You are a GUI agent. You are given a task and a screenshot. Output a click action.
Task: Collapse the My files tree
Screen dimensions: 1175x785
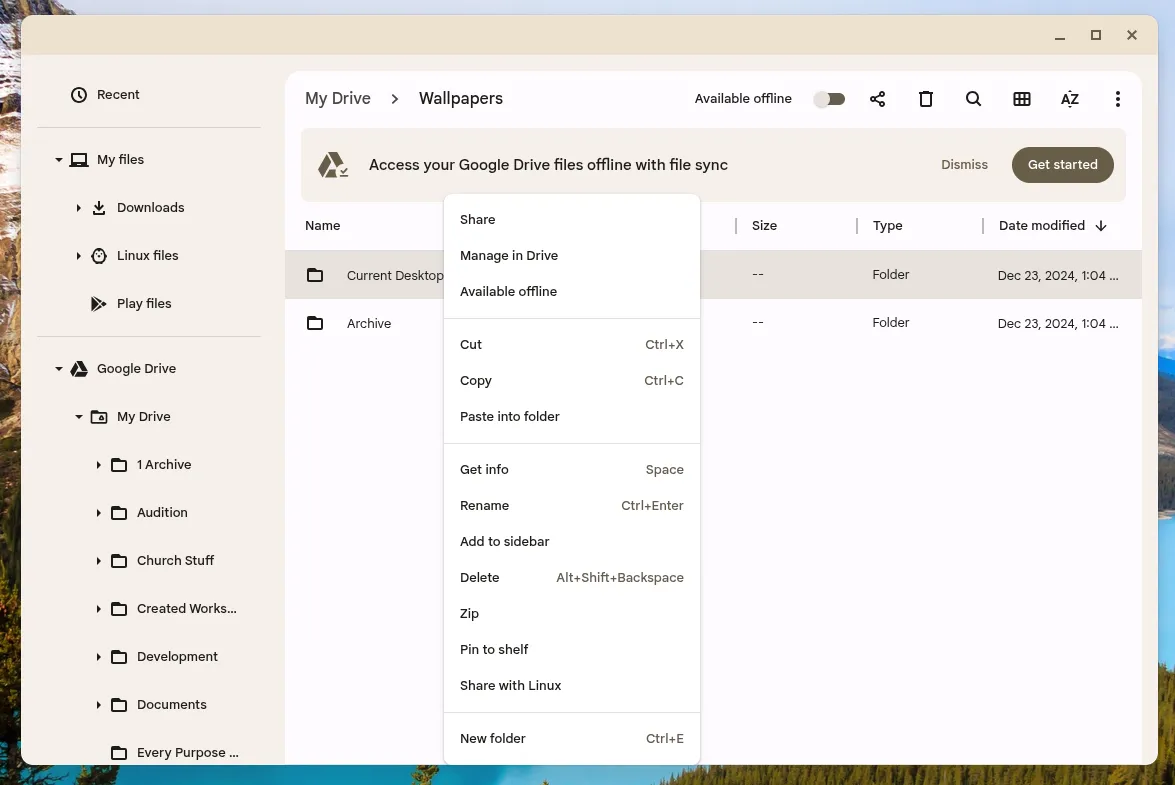coord(59,160)
